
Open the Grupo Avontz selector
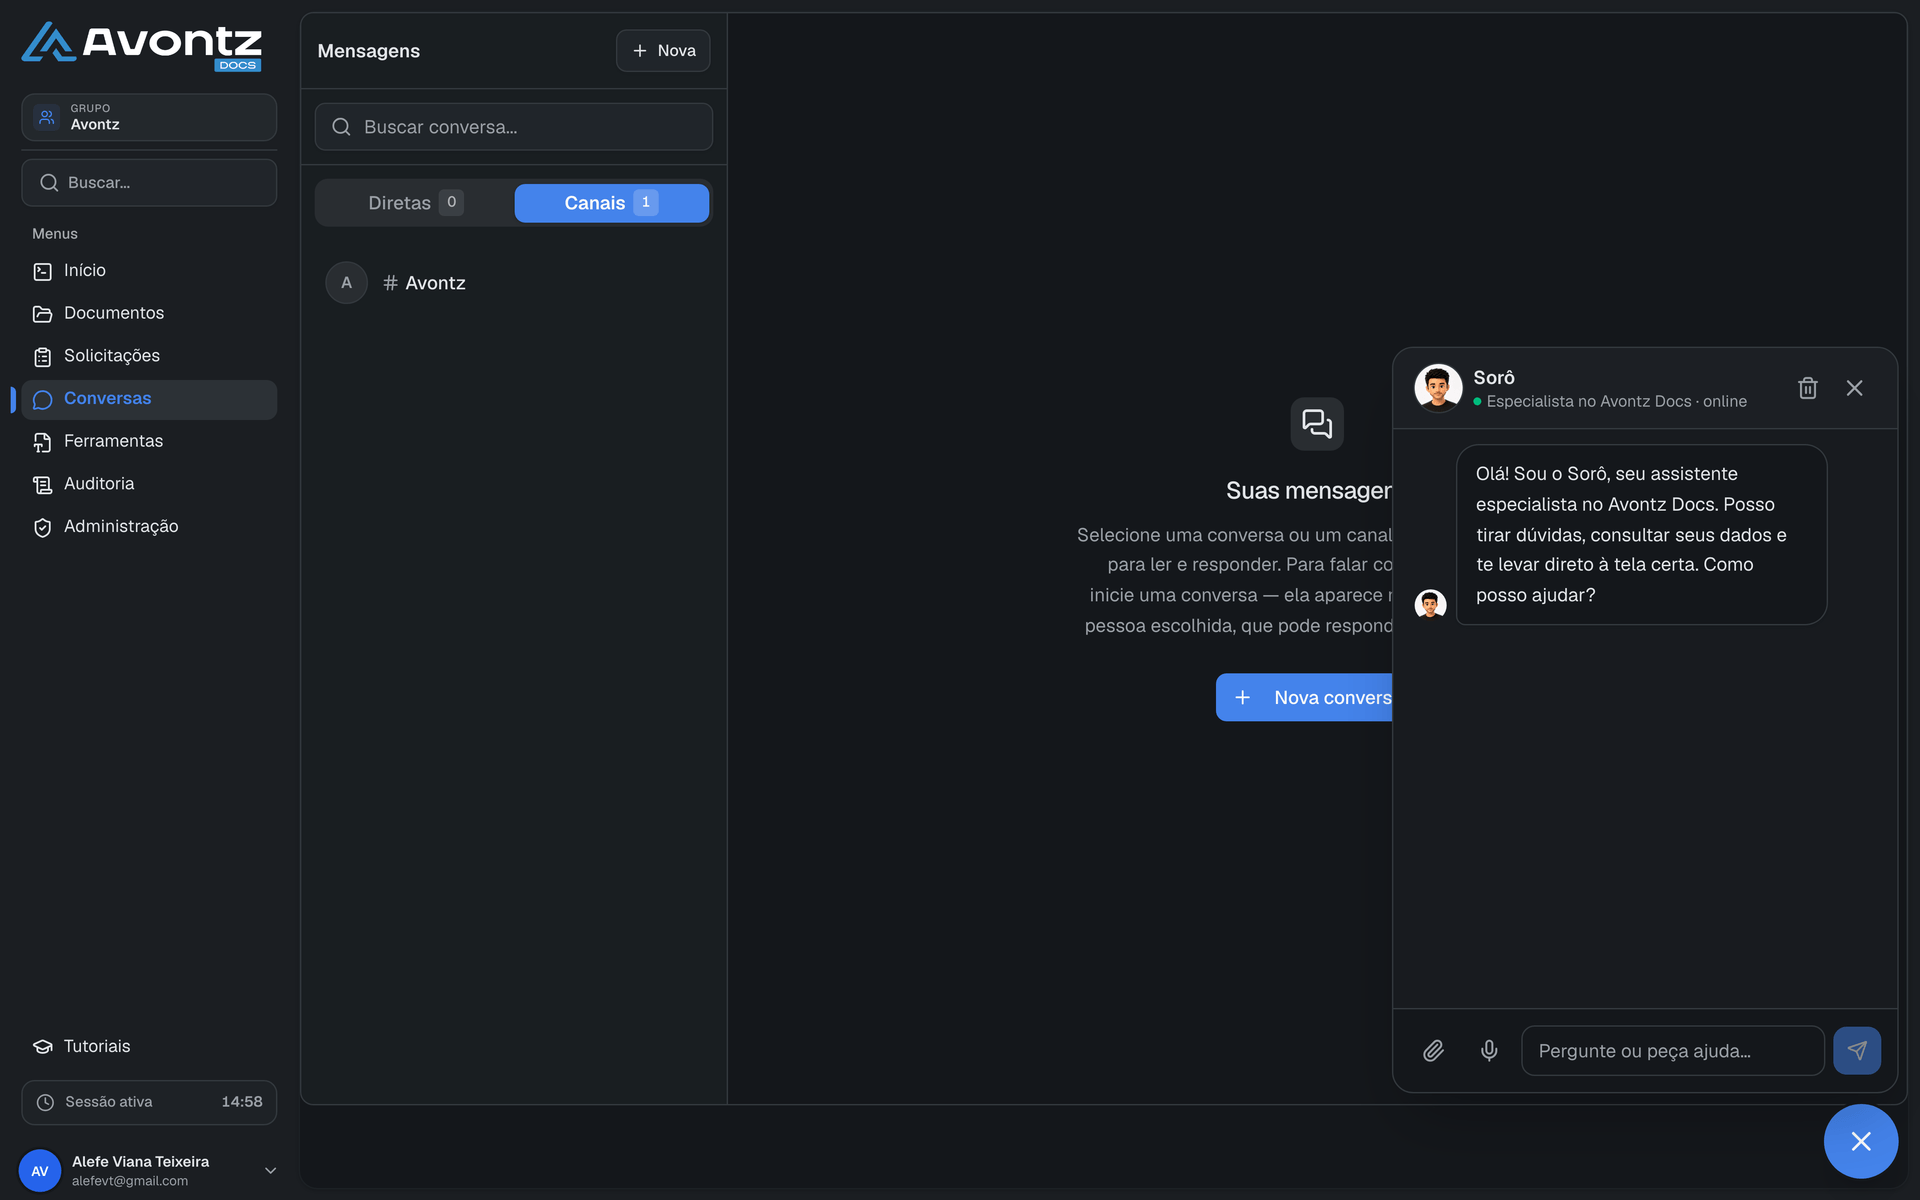pos(149,117)
